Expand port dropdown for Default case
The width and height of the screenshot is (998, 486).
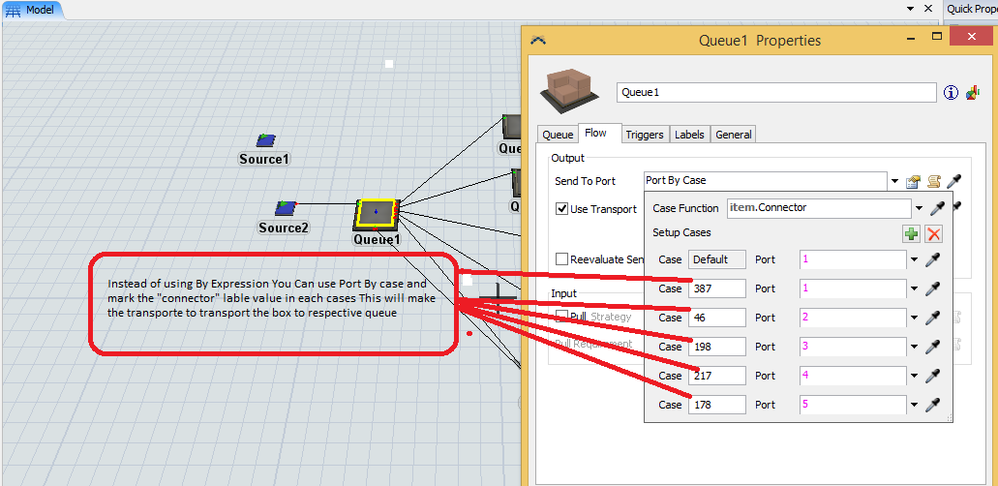coord(915,260)
